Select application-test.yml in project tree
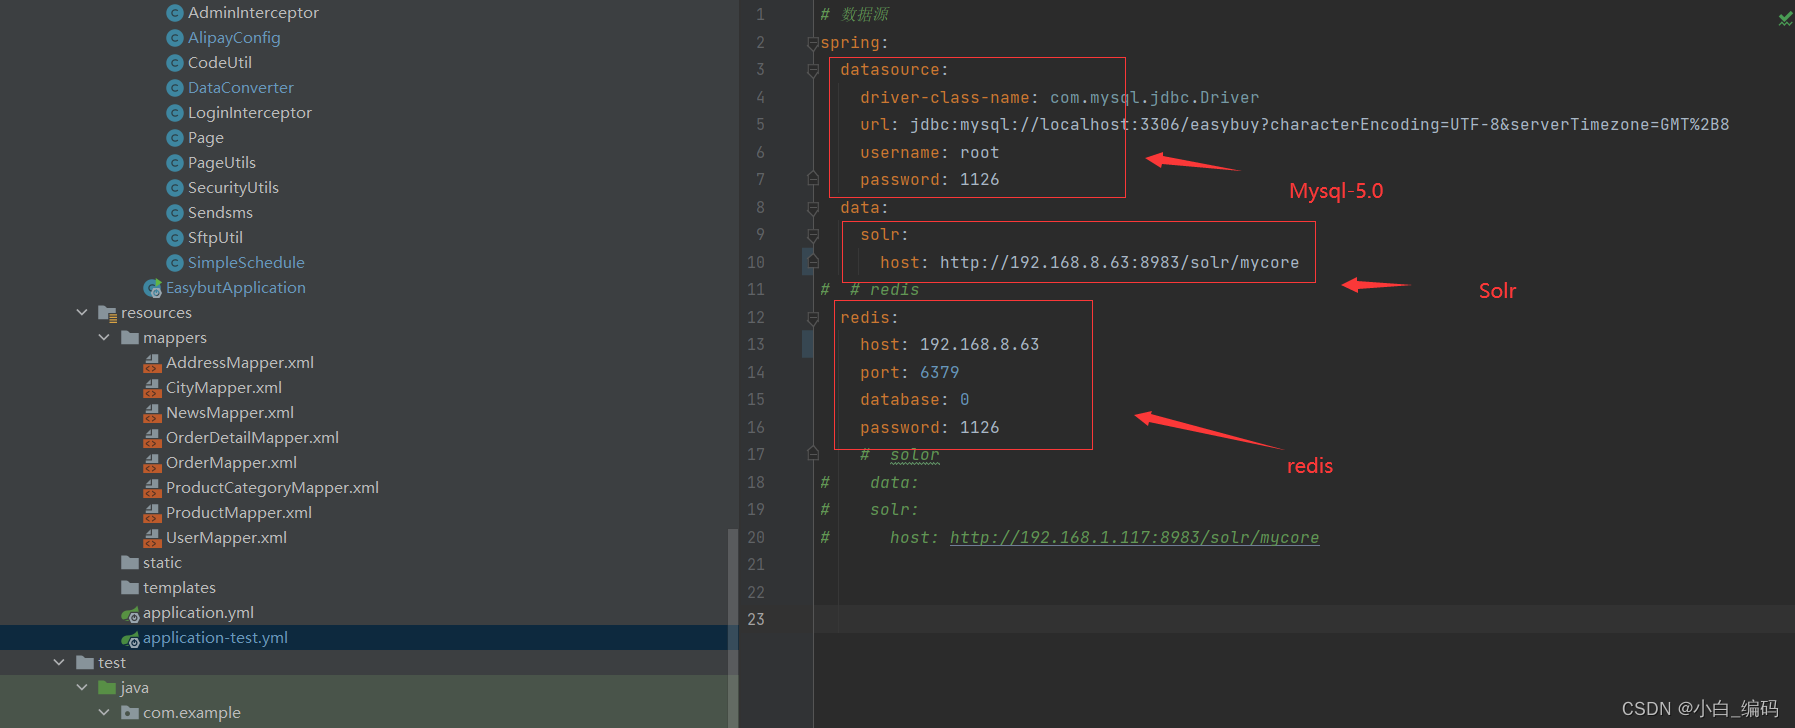The height and width of the screenshot is (728, 1795). tap(215, 638)
